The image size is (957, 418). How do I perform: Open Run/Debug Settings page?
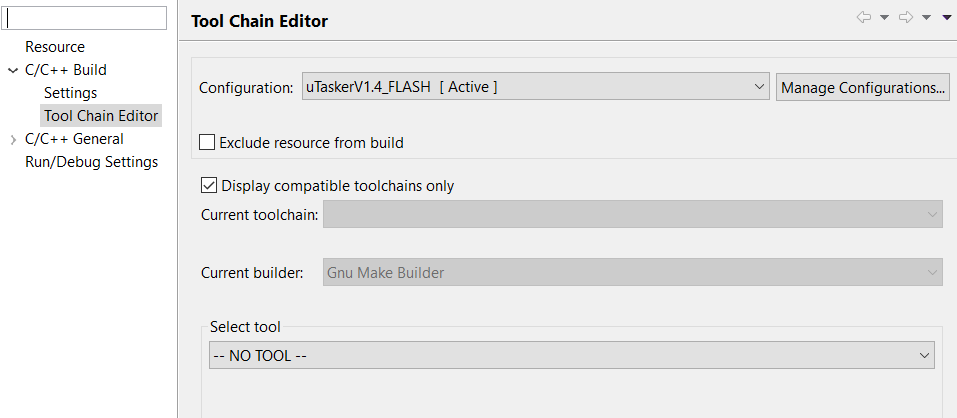[91, 162]
